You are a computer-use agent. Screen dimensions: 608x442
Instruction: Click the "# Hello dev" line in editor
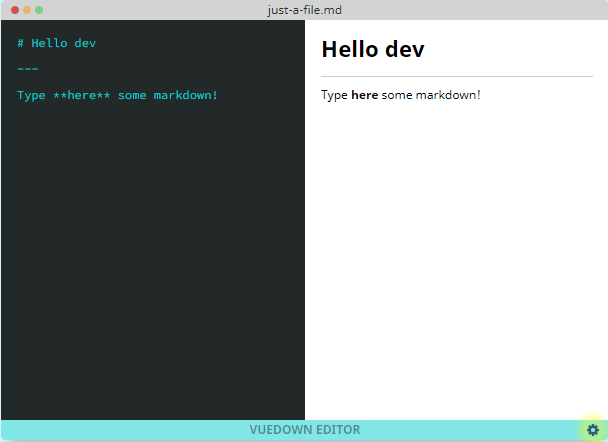pos(57,43)
